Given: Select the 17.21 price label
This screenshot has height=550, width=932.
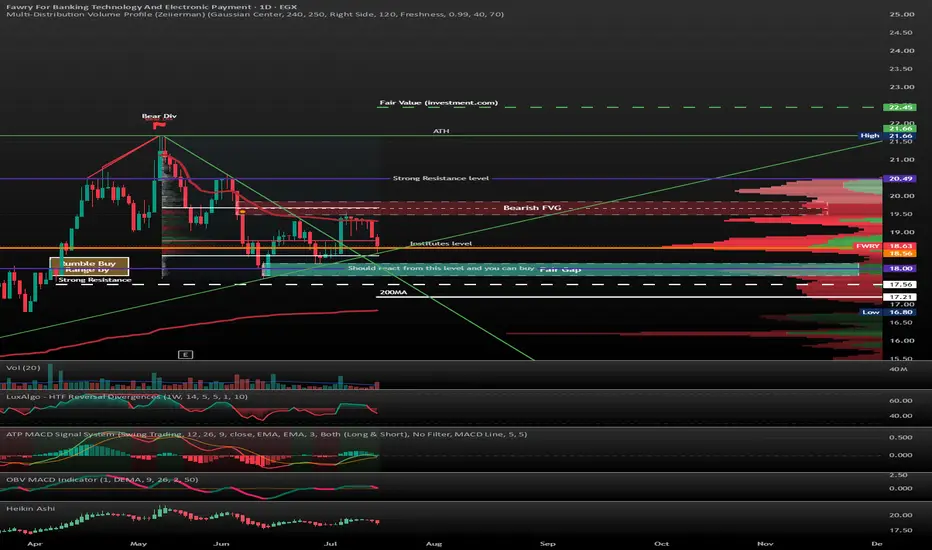Looking at the screenshot, I should [x=900, y=297].
